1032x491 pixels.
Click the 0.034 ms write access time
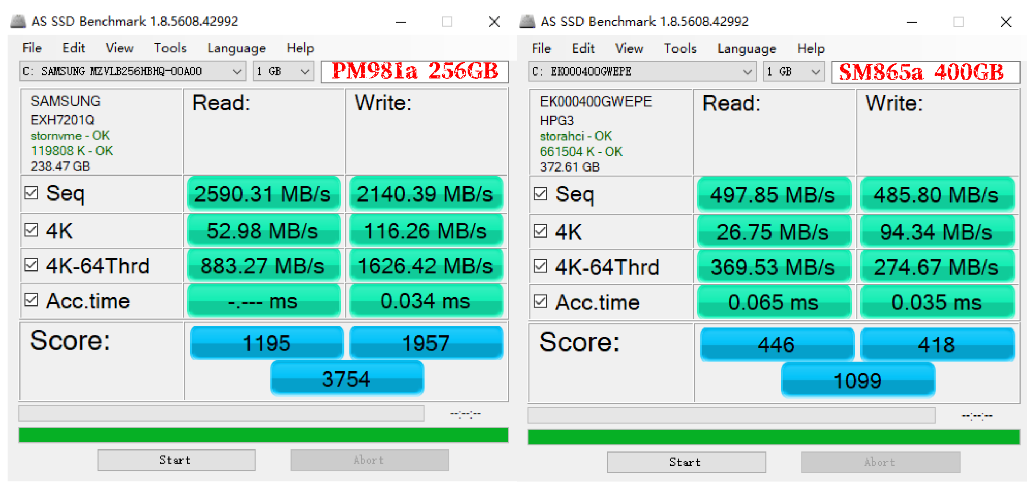pyautogui.click(x=426, y=301)
